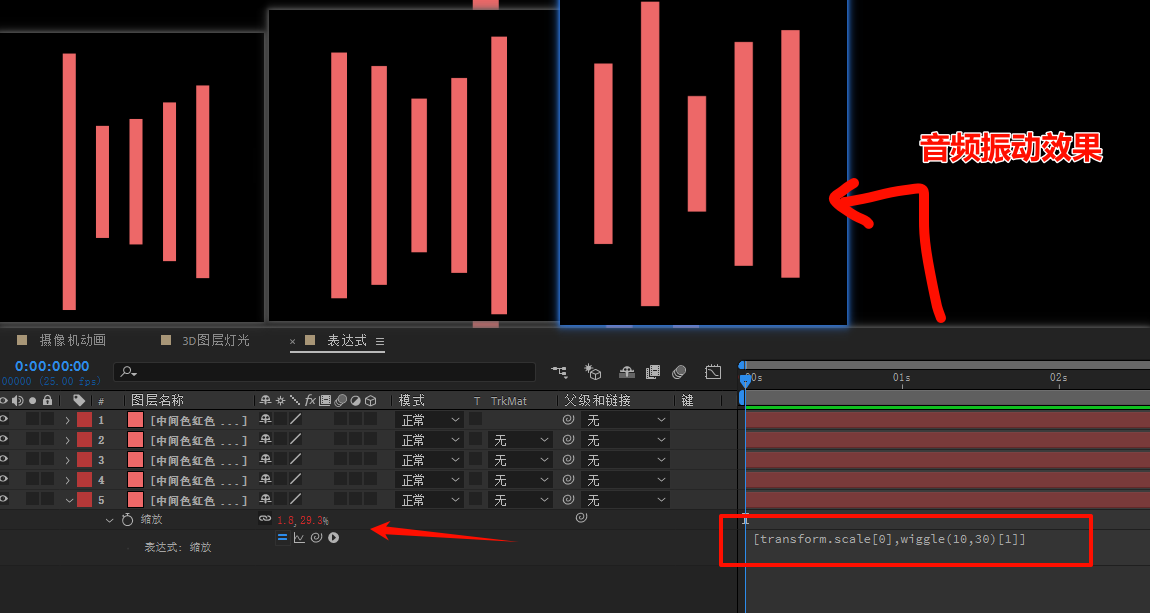Viewport: 1150px width, 613px height.
Task: Open the composition mini-flowchart icon
Action: pyautogui.click(x=560, y=372)
